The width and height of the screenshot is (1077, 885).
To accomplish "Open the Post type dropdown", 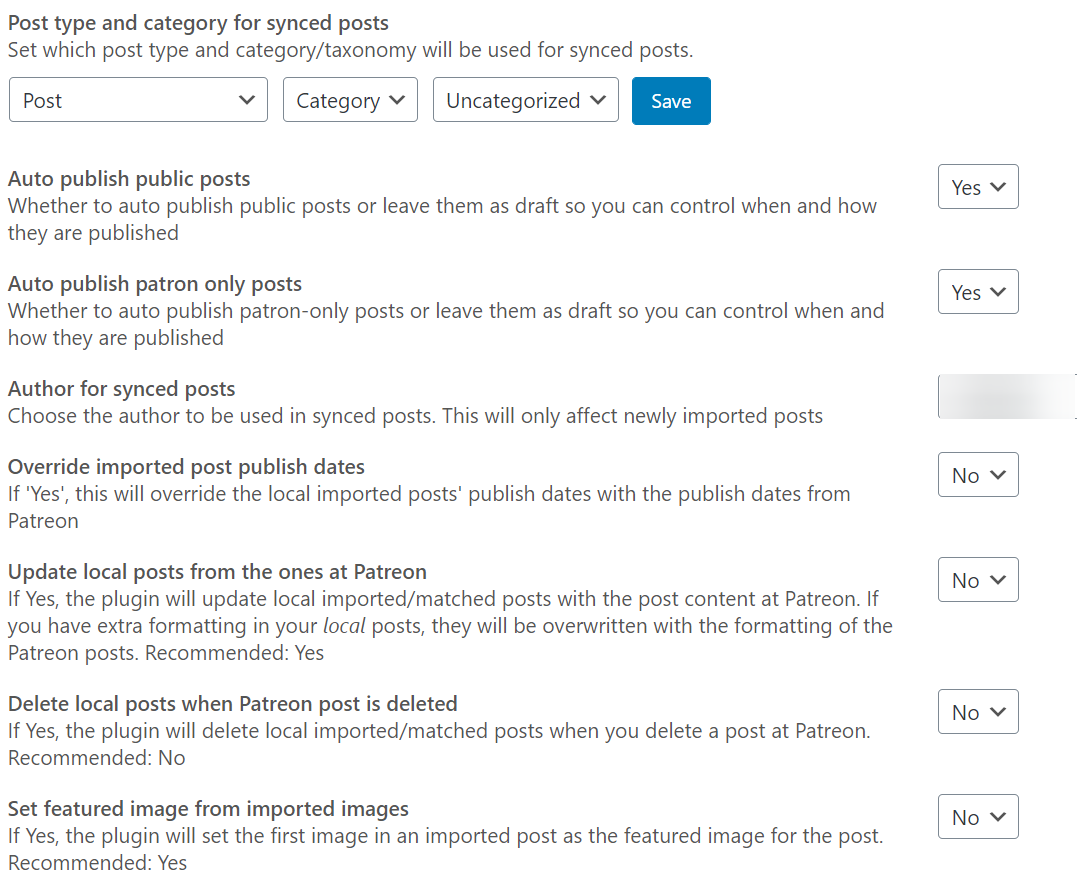I will click(x=138, y=100).
